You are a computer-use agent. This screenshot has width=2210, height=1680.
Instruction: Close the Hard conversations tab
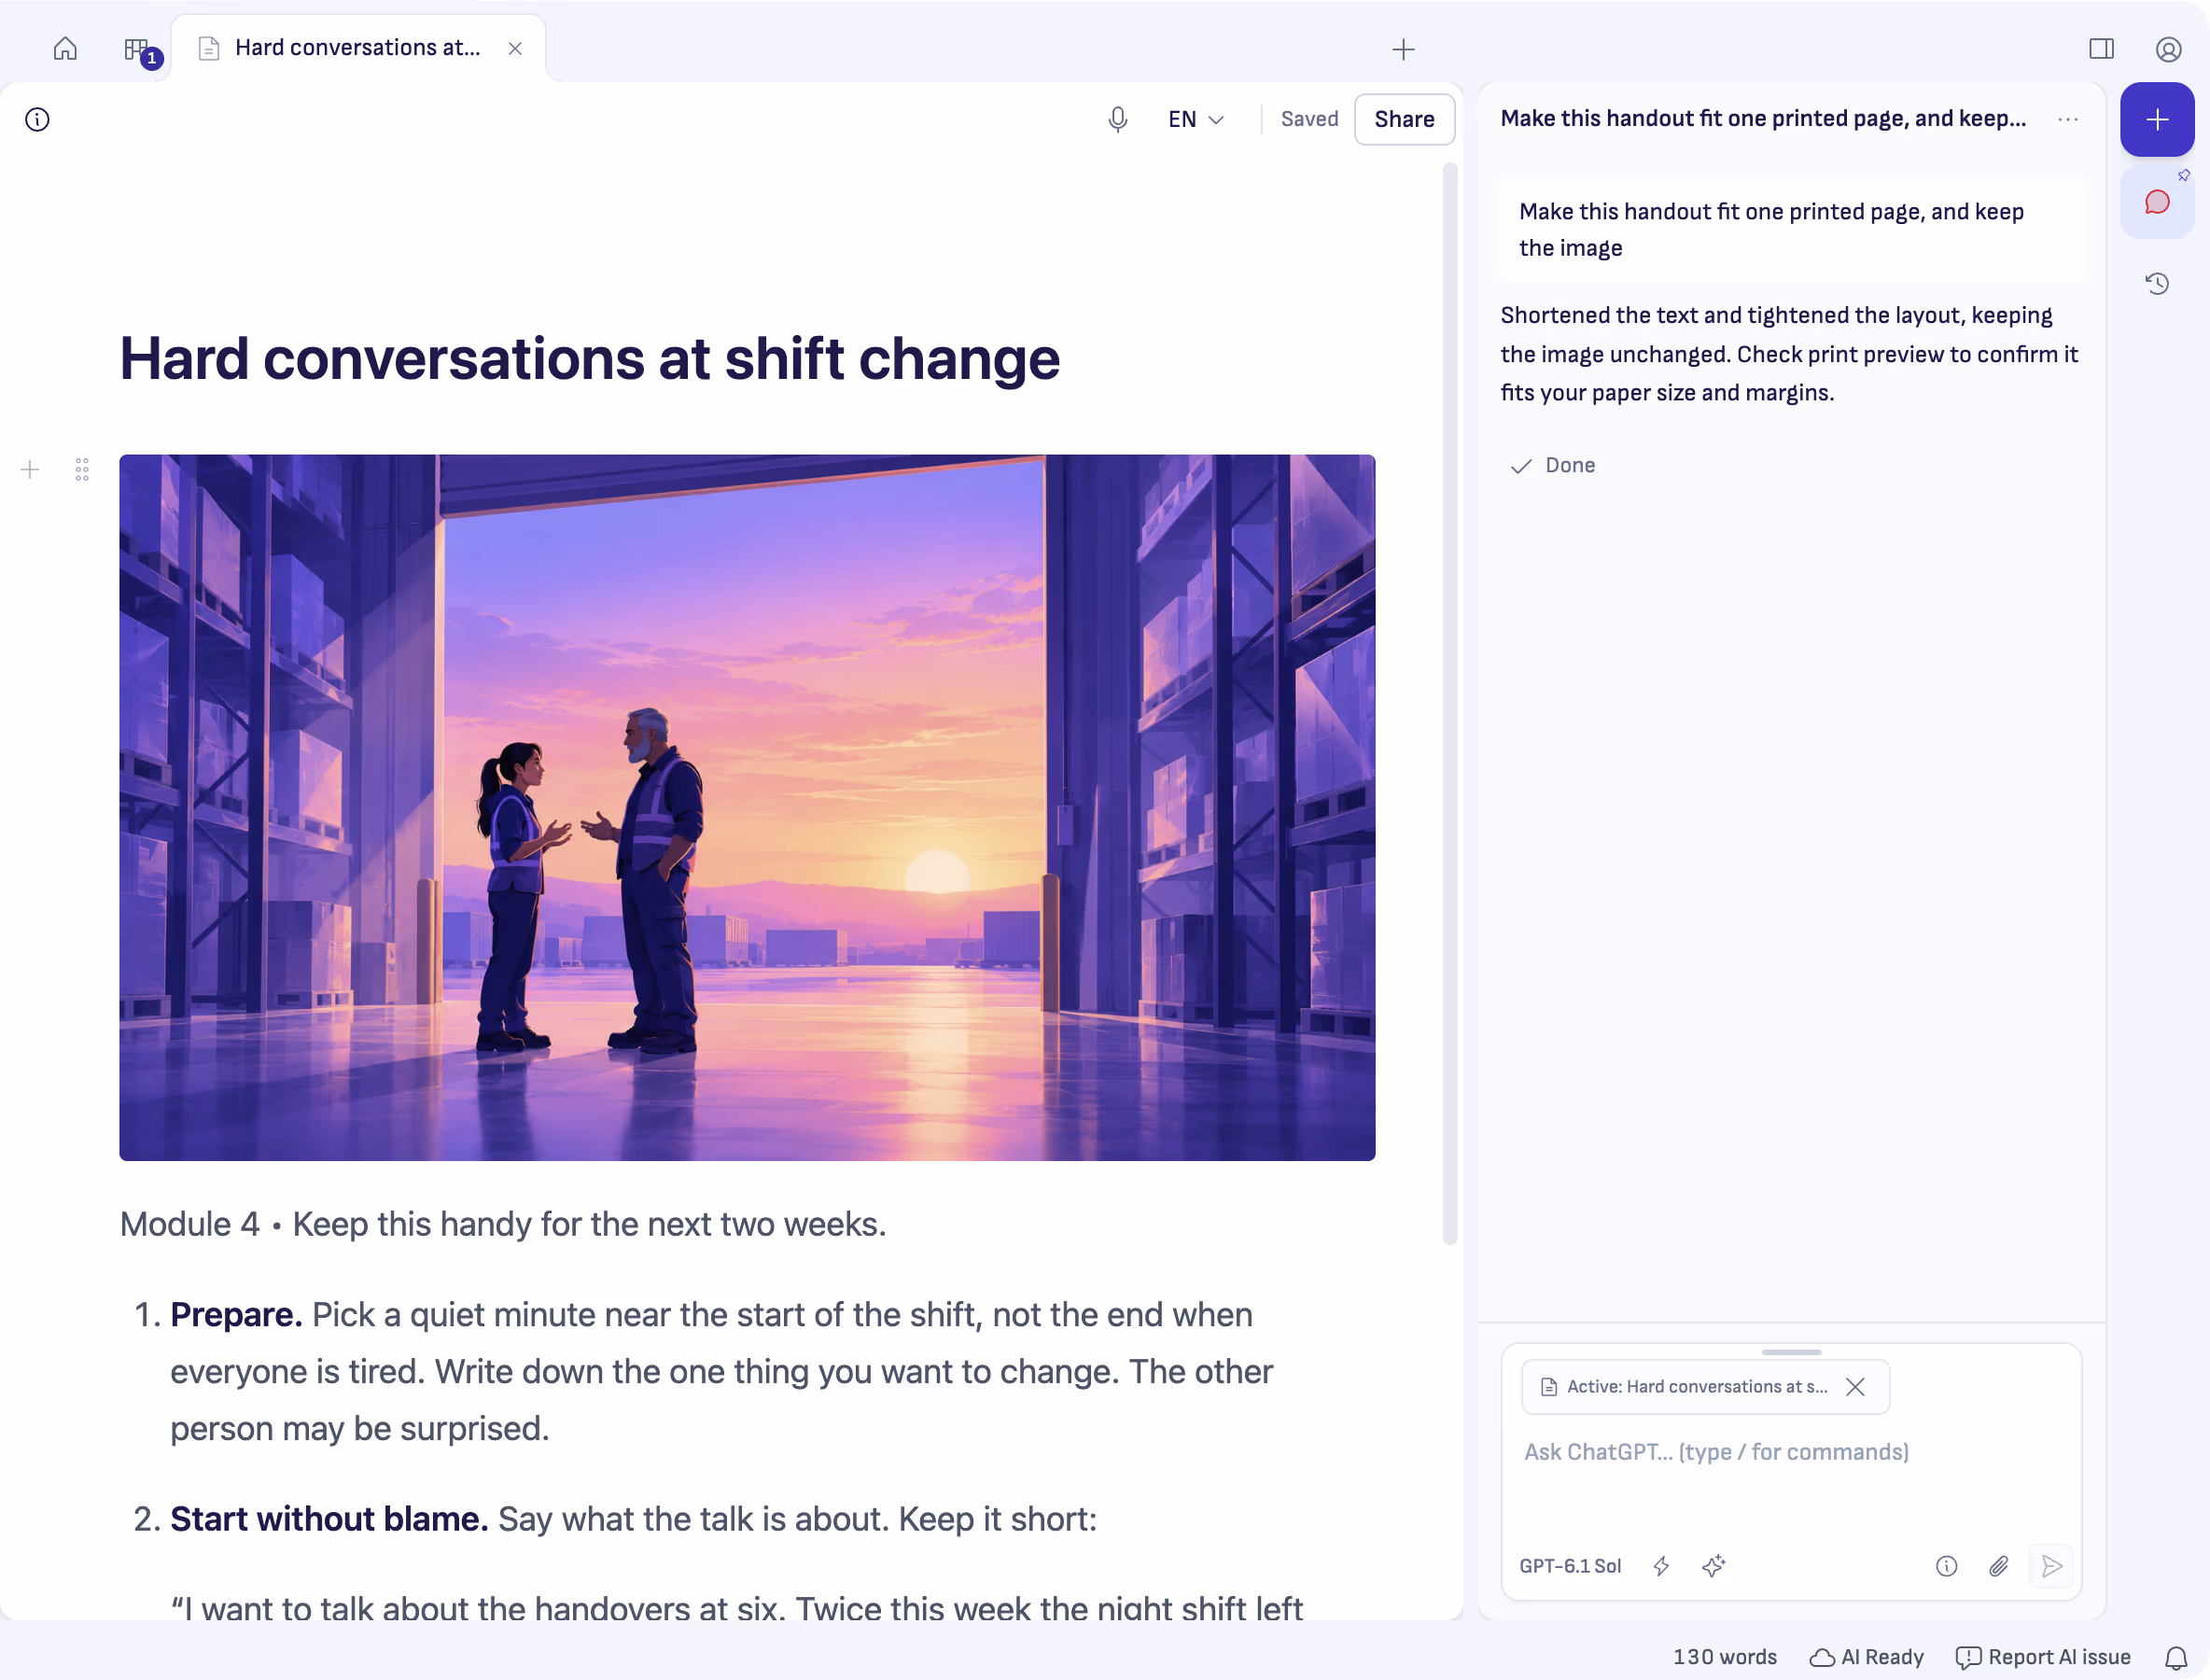pyautogui.click(x=515, y=48)
